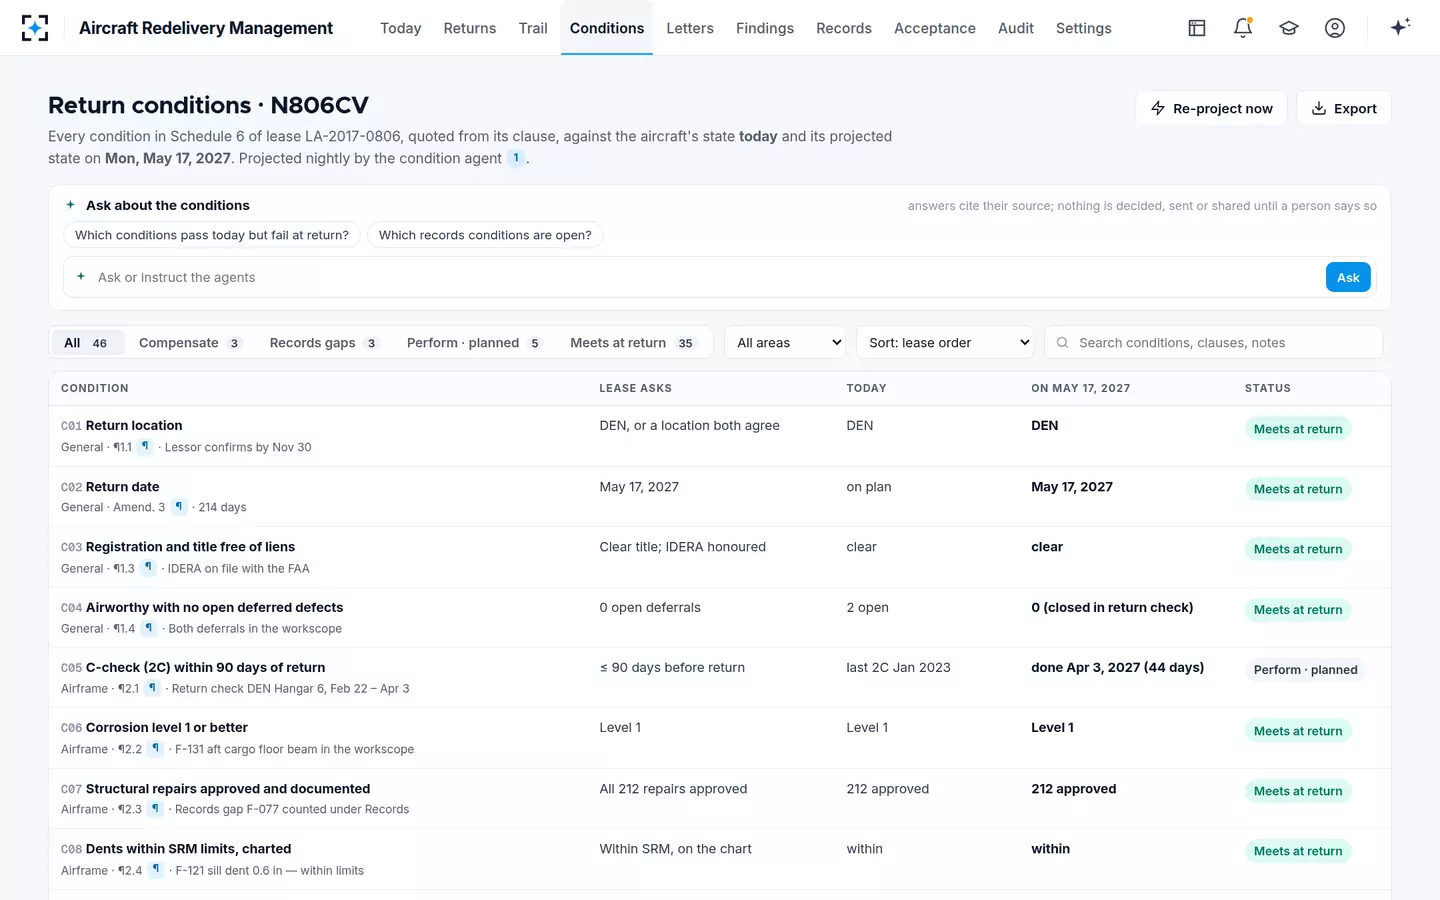This screenshot has height=900, width=1440.
Task: Filter by All 46 conditions
Action: (87, 342)
